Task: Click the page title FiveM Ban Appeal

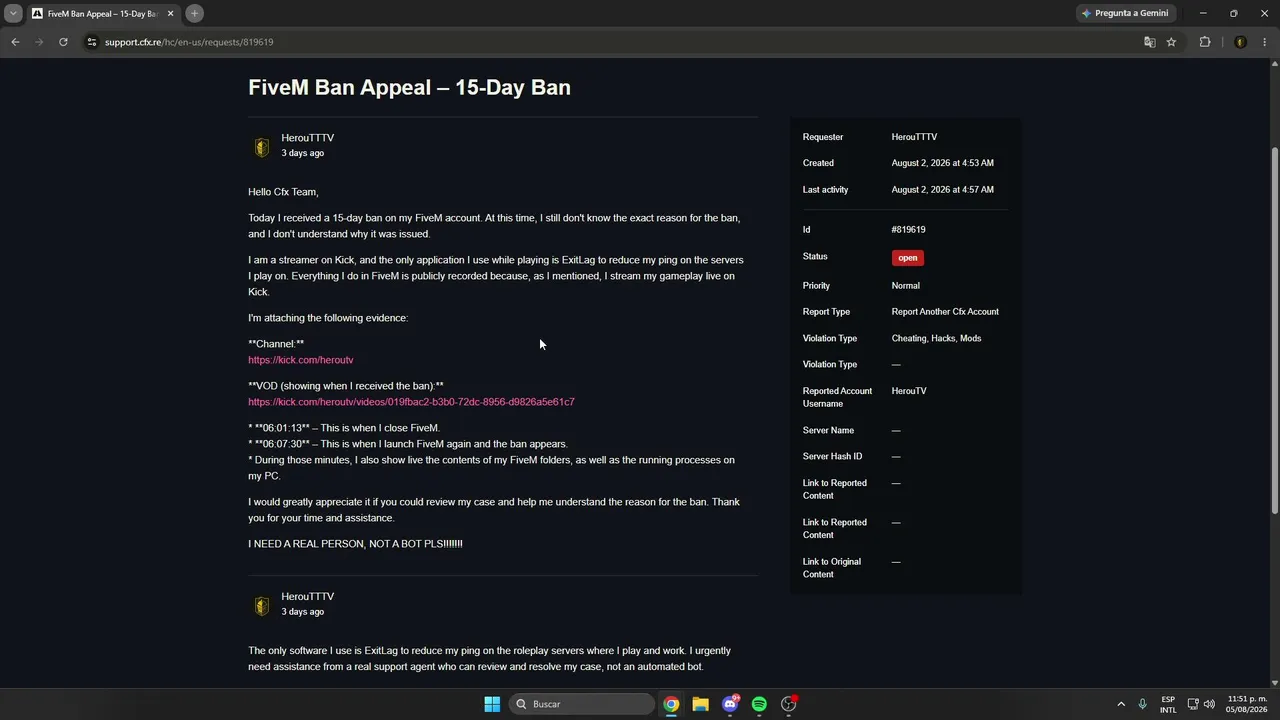Action: (x=409, y=87)
